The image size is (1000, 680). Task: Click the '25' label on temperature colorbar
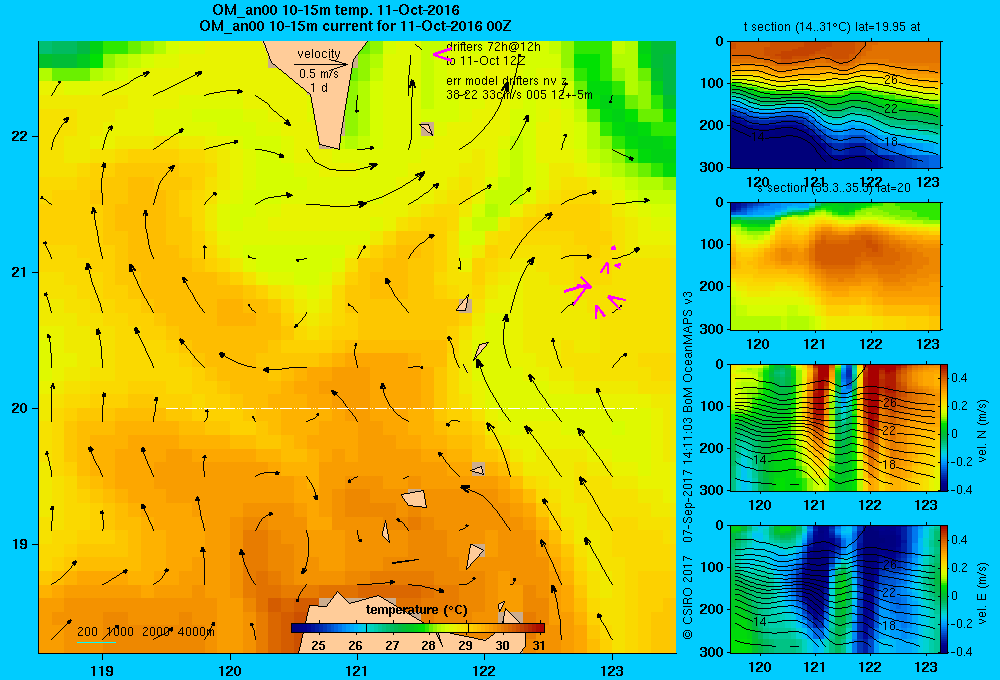[x=318, y=646]
